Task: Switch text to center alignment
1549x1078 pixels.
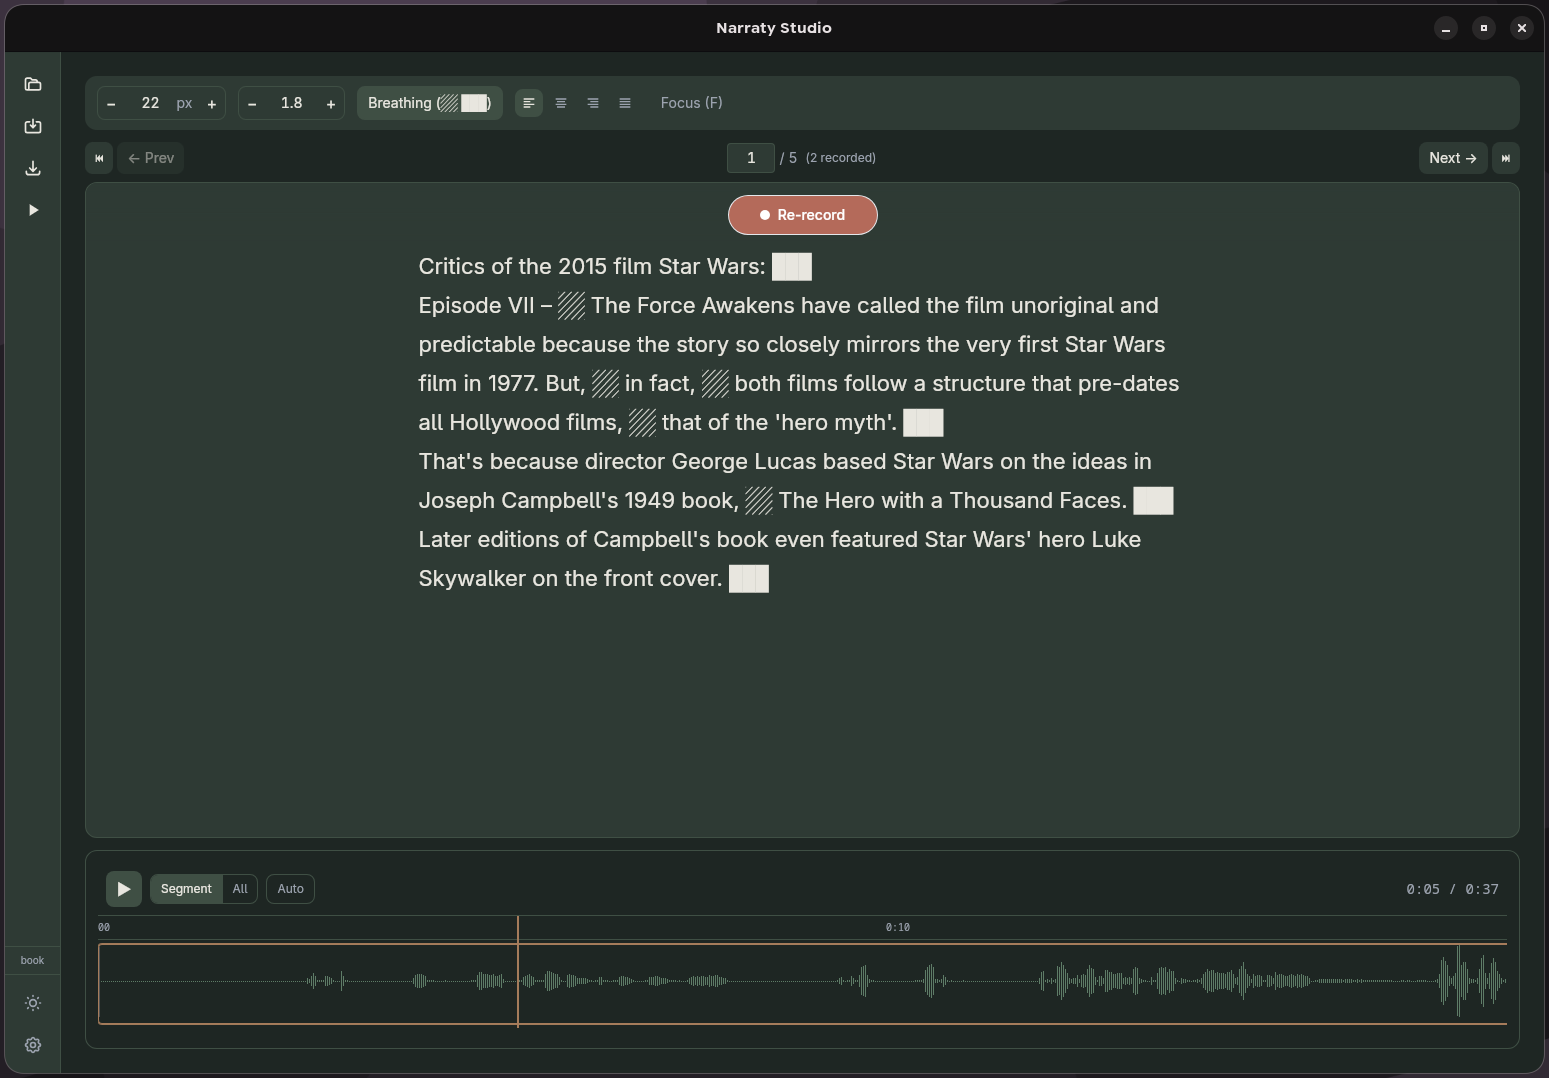Action: (561, 103)
